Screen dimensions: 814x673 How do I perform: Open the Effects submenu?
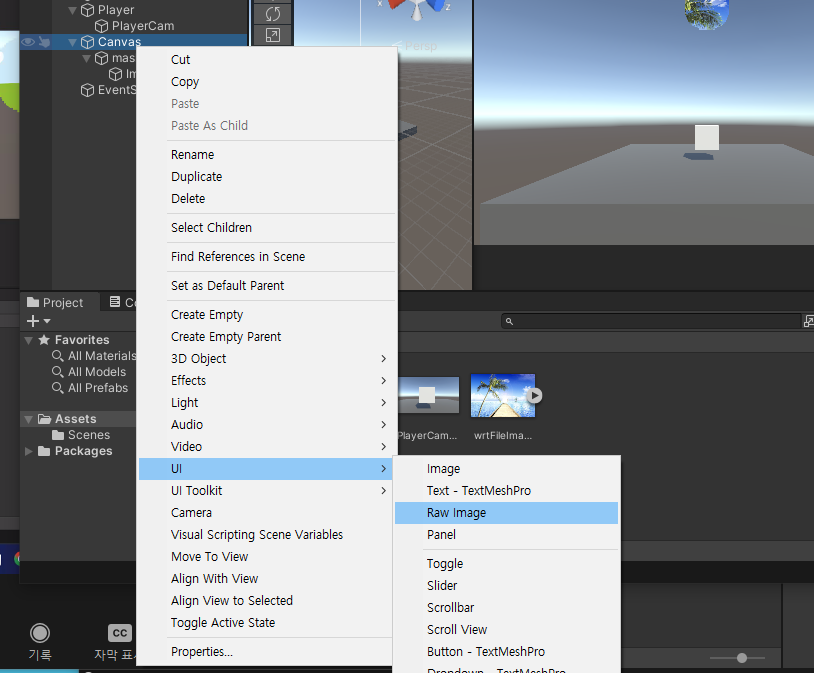pyautogui.click(x=266, y=381)
